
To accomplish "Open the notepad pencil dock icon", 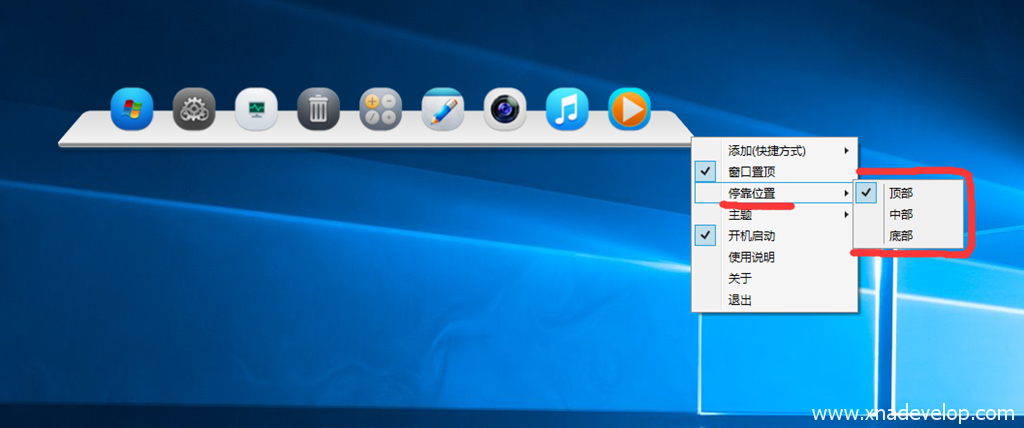I will click(442, 109).
